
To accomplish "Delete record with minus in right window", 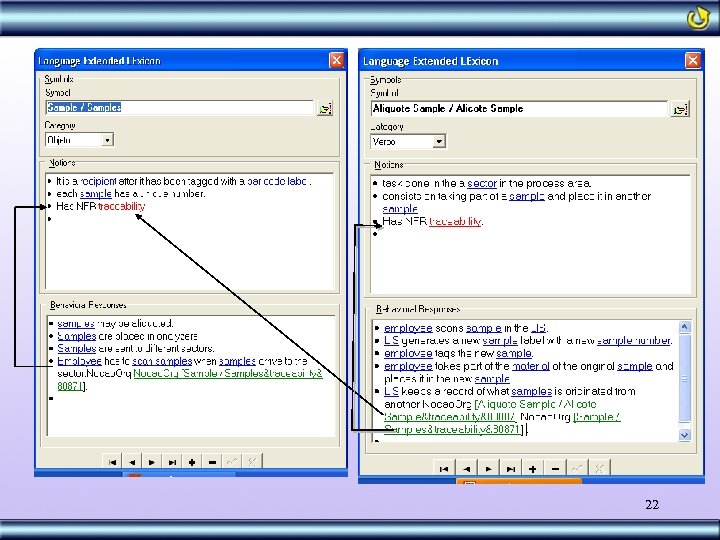I will coord(555,469).
